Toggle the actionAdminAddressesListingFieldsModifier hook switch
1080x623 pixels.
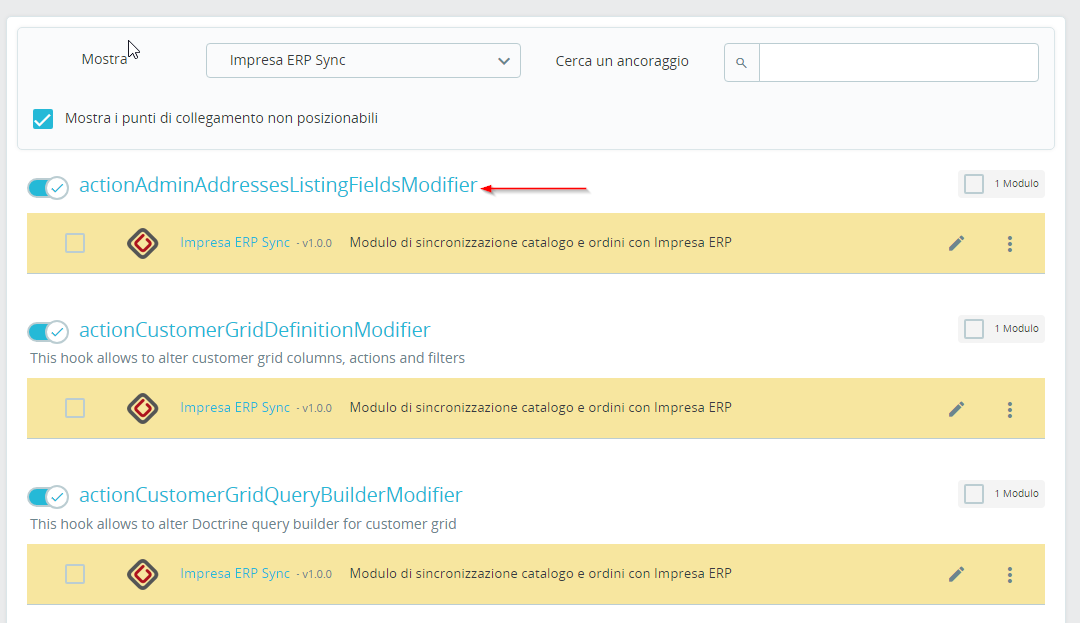point(48,187)
